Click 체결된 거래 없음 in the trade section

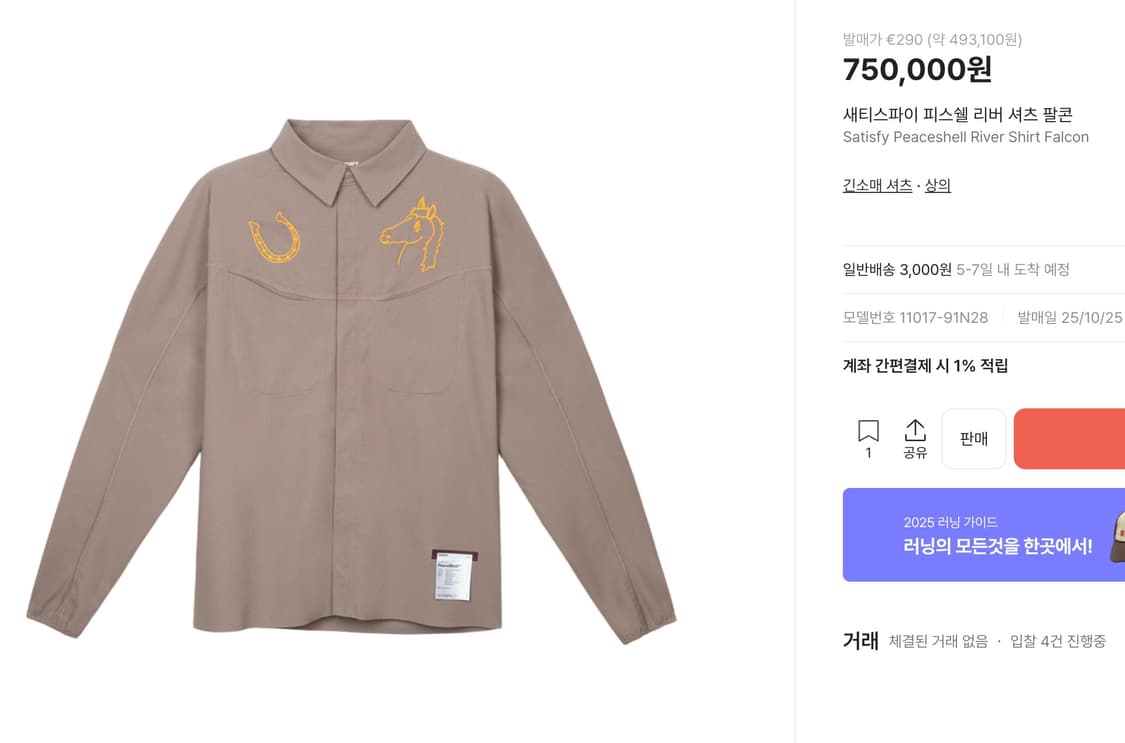931,642
